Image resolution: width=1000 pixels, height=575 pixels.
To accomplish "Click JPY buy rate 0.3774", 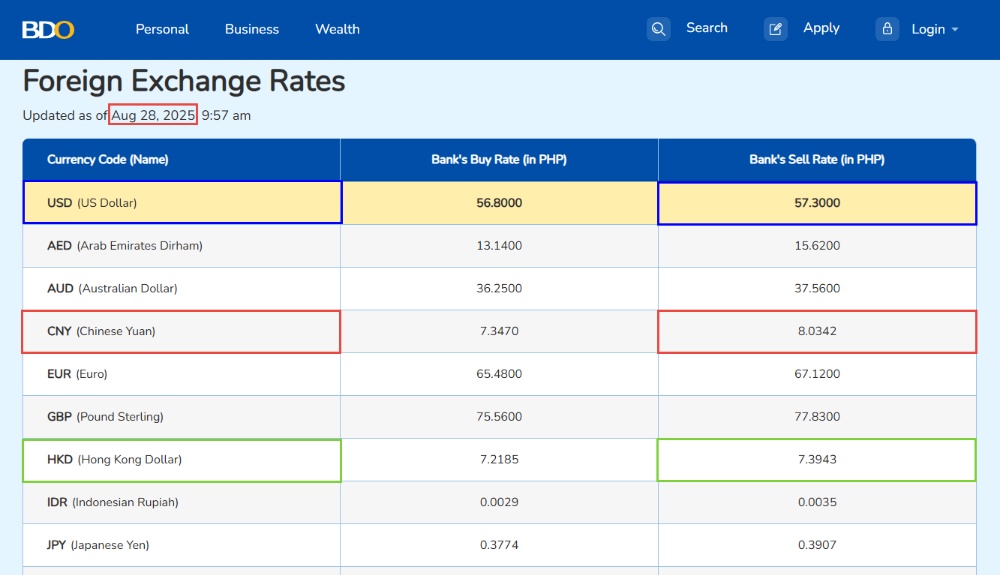I will click(x=499, y=544).
